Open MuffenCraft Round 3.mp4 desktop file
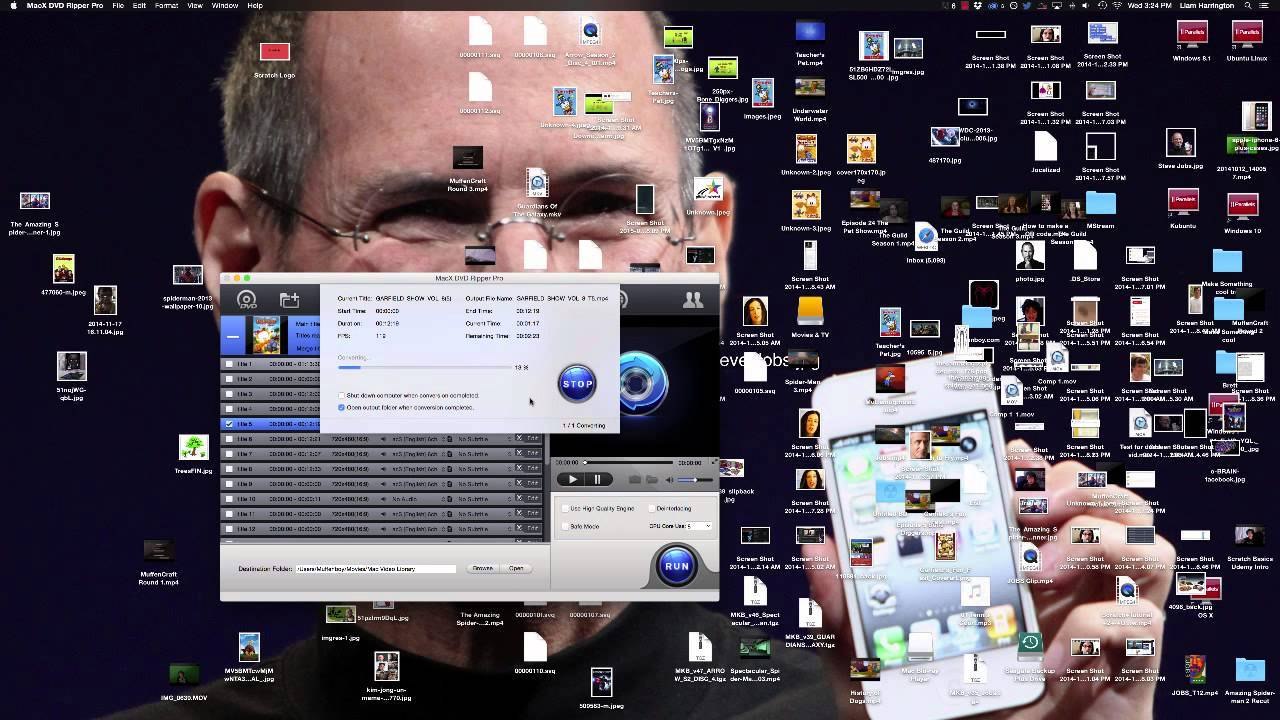This screenshot has width=1280, height=720. click(468, 158)
